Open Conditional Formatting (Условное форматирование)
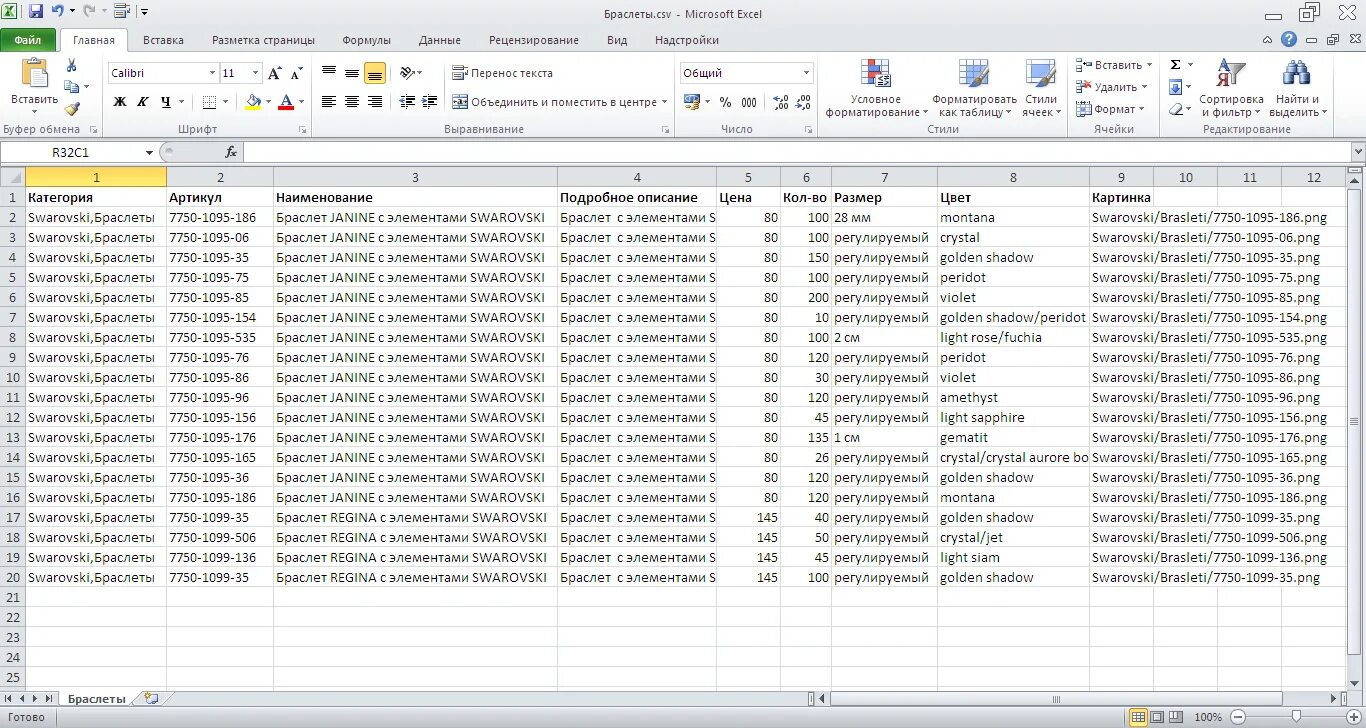Image resolution: width=1366 pixels, height=728 pixels. click(x=876, y=88)
